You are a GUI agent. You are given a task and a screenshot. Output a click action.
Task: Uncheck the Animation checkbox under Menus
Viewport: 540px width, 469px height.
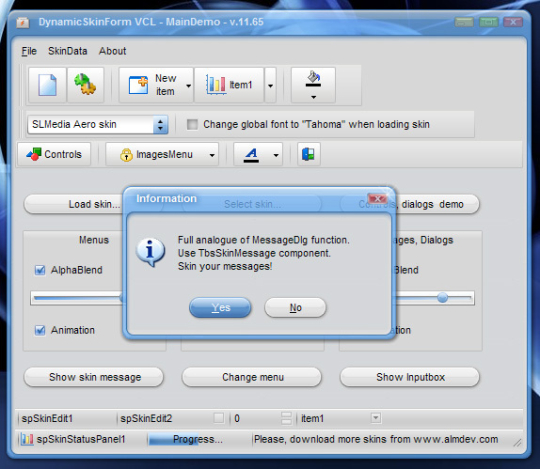pos(40,331)
